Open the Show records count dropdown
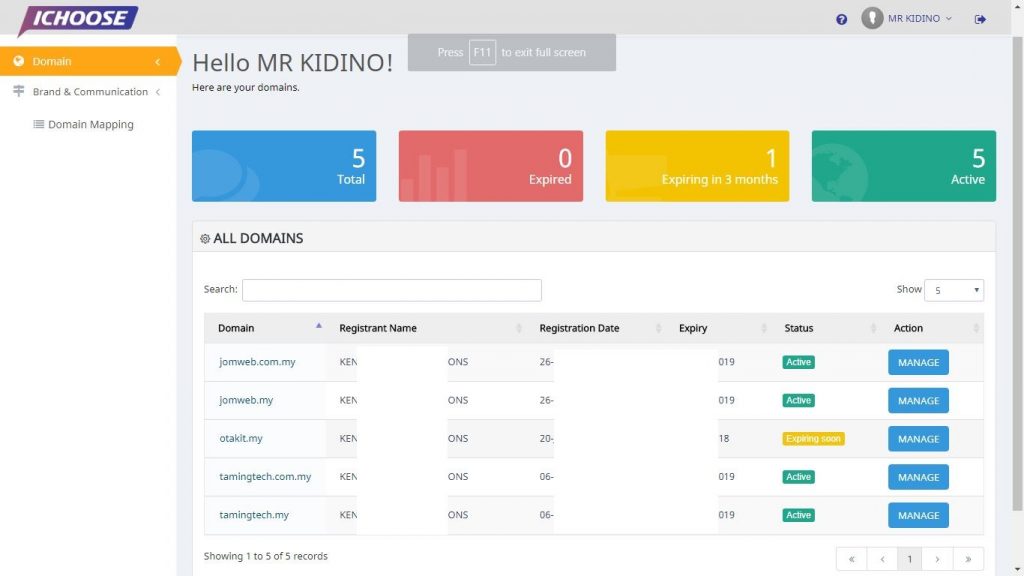The height and width of the screenshot is (576, 1024). click(954, 289)
